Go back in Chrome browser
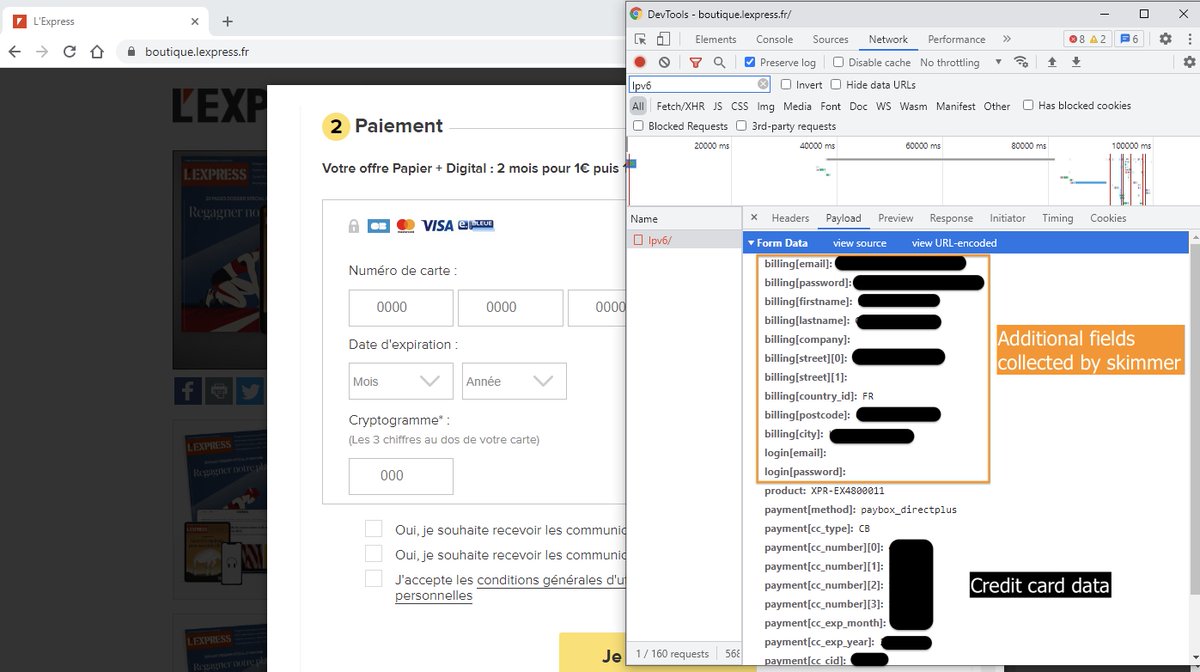This screenshot has width=1200, height=672. coord(15,52)
